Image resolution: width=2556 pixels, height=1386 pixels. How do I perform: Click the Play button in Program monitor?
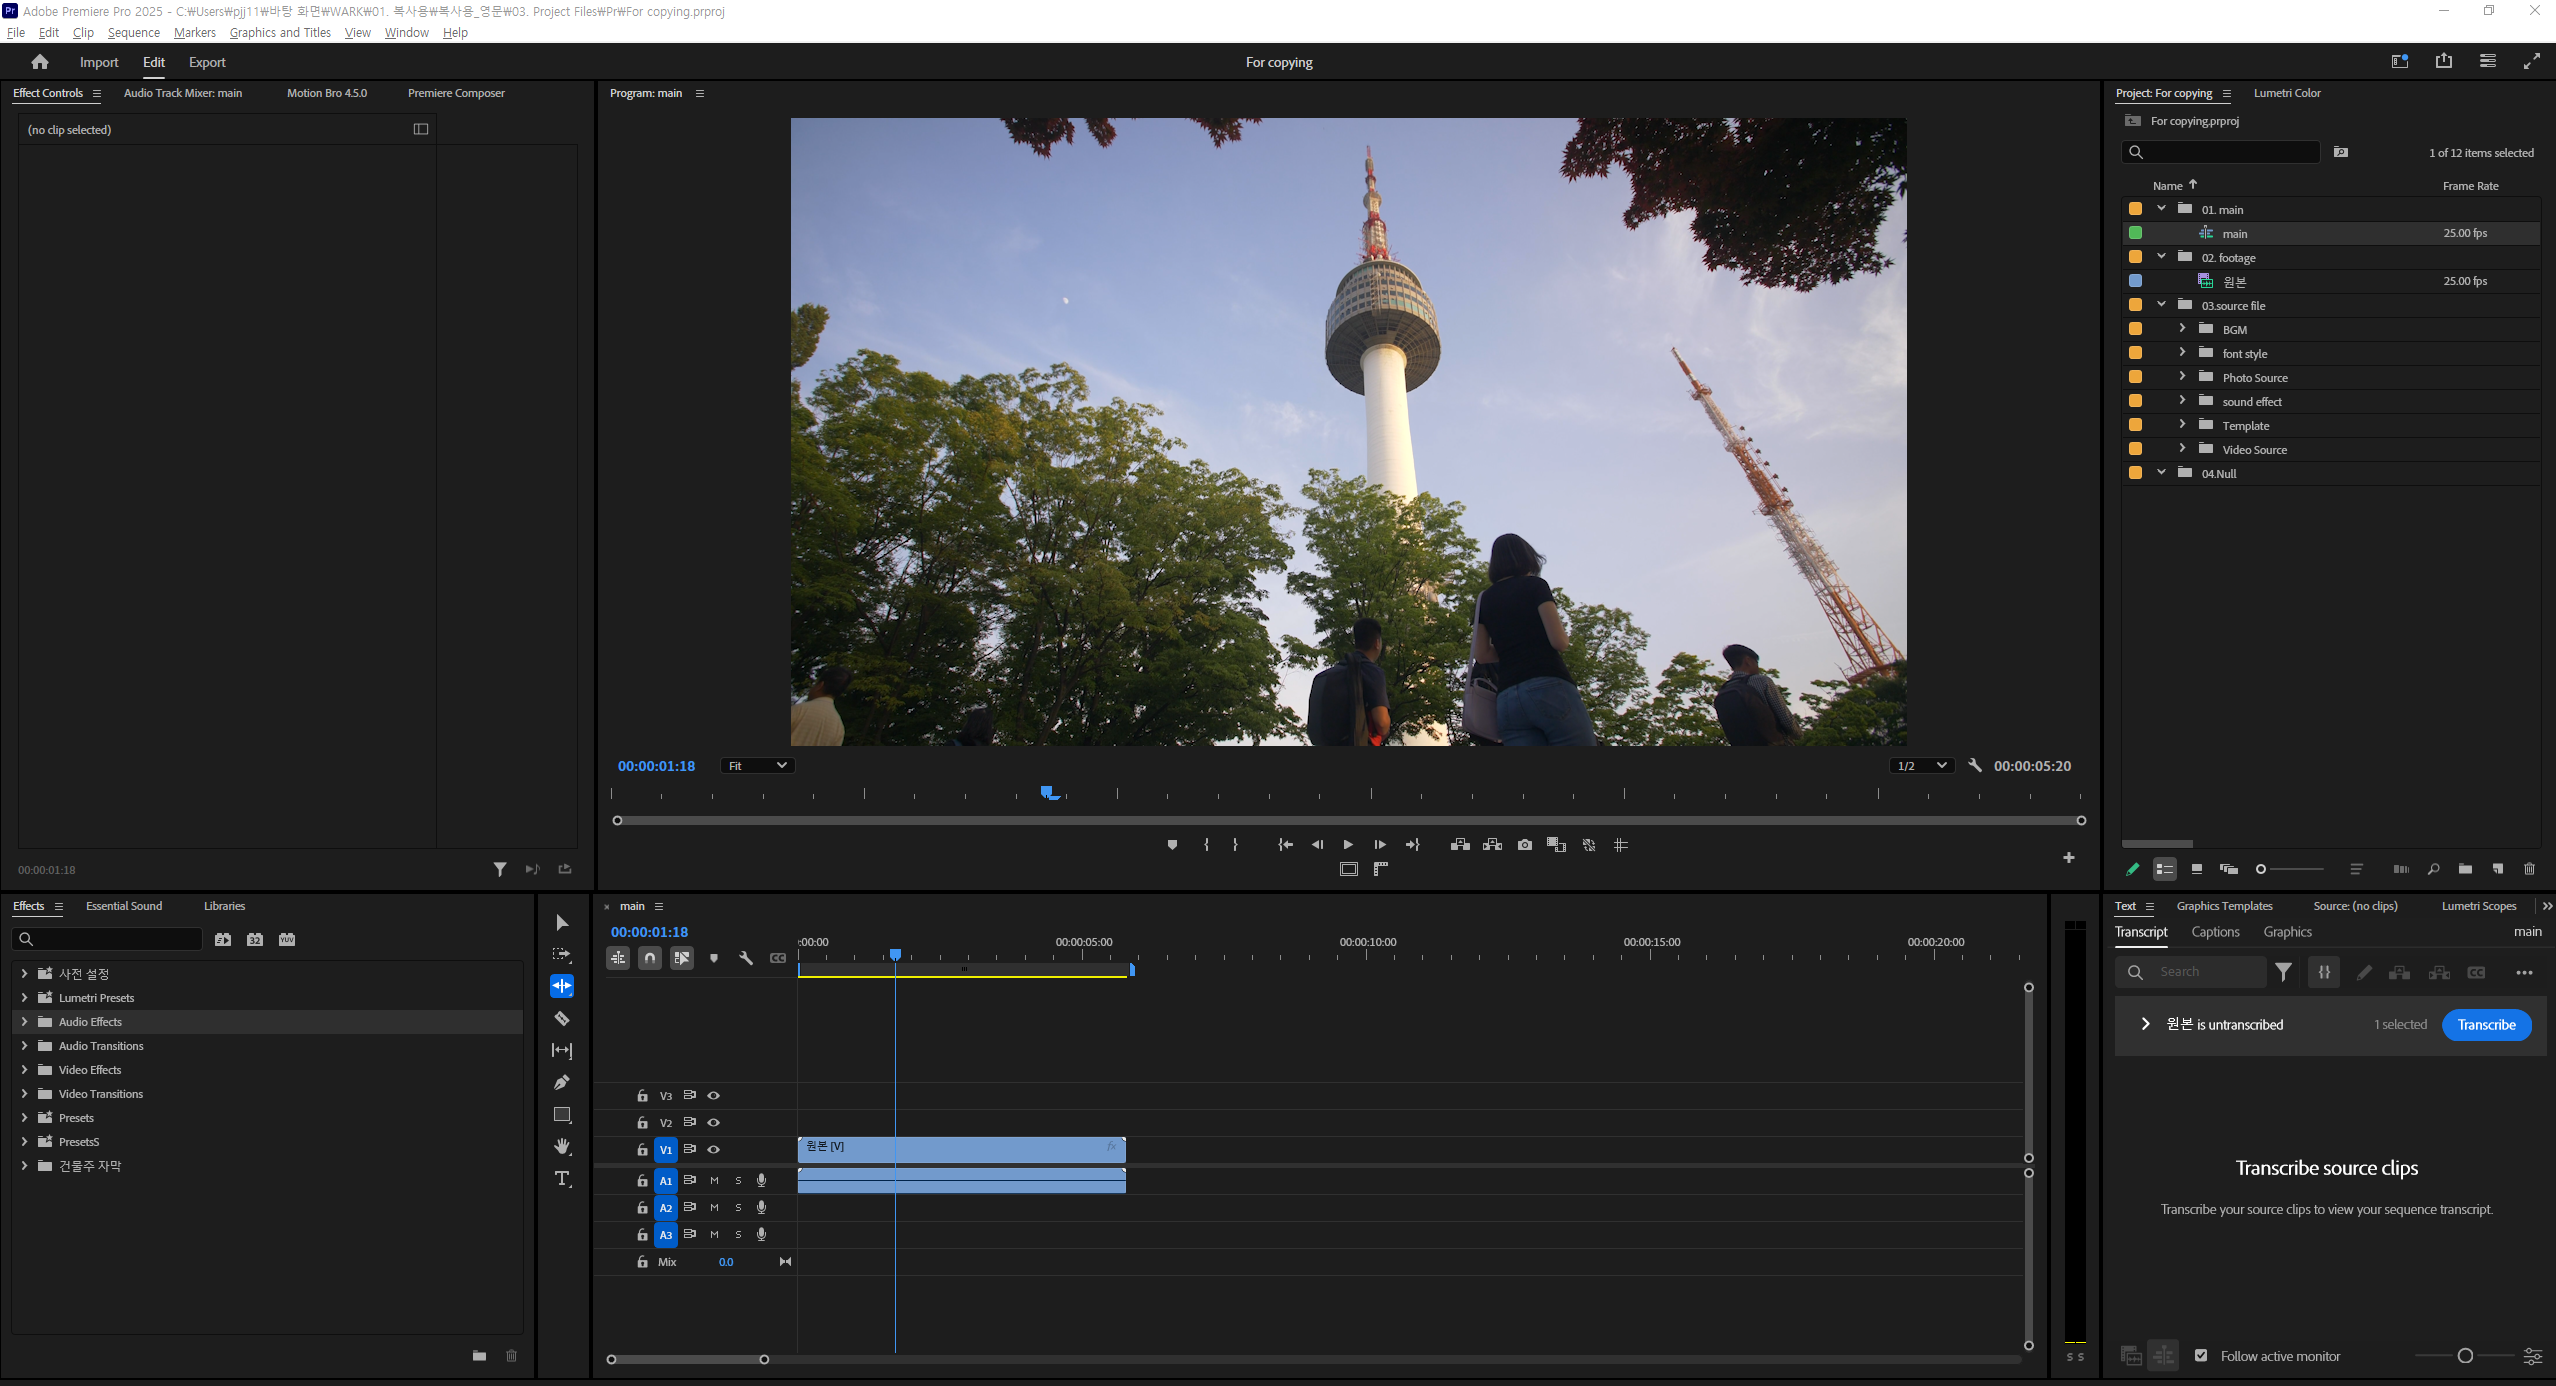coord(1348,845)
